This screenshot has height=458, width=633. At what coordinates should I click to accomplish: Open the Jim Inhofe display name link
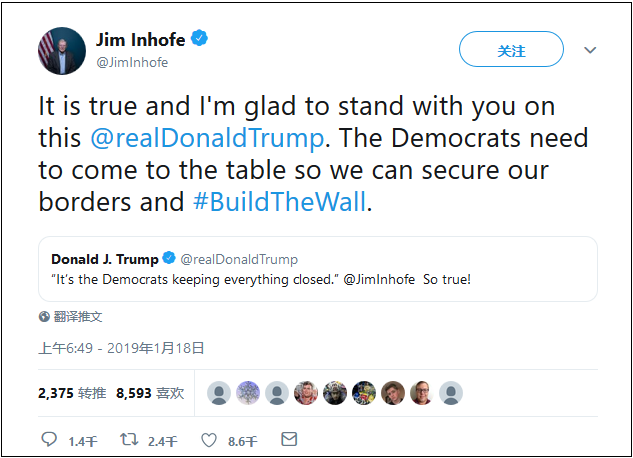pos(140,40)
